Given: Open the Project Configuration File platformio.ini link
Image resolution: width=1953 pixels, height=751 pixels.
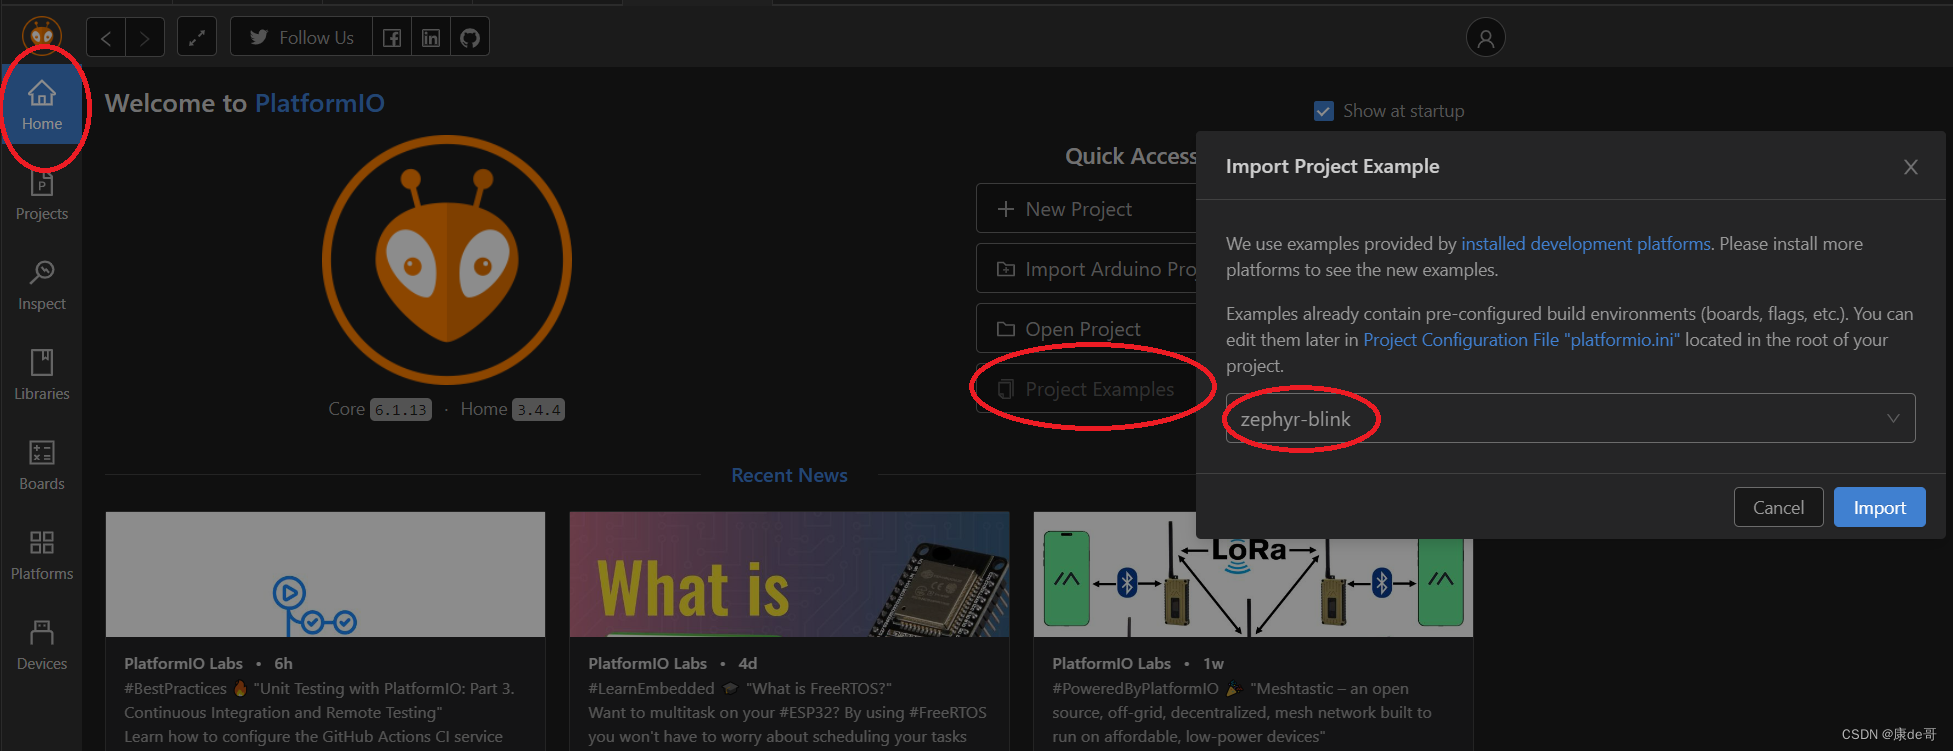Looking at the screenshot, I should 1521,340.
